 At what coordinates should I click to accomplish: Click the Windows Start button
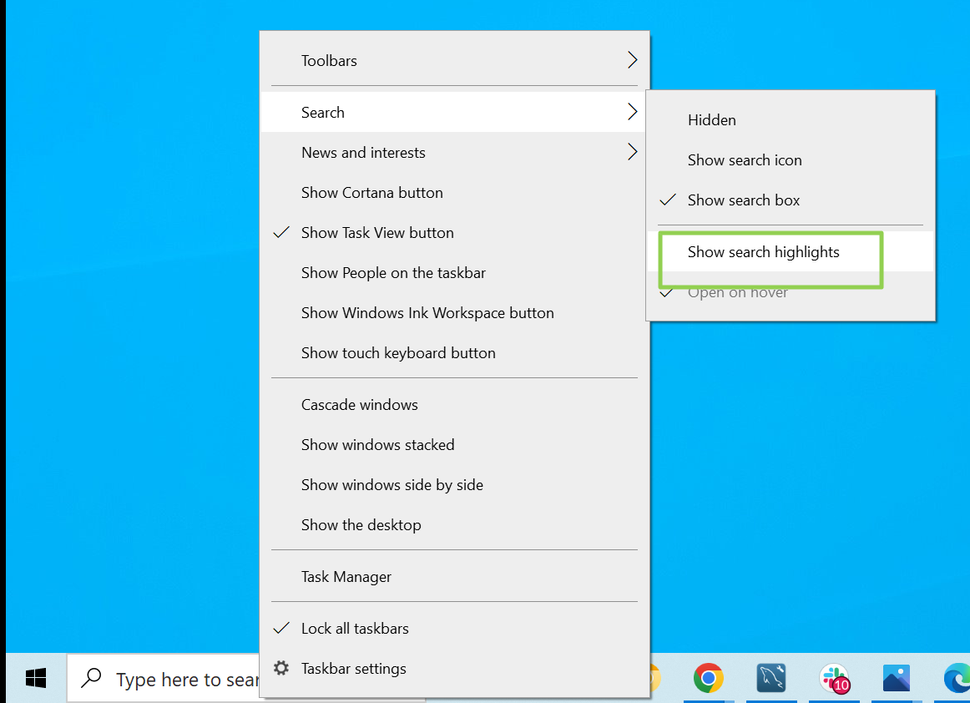[35, 677]
